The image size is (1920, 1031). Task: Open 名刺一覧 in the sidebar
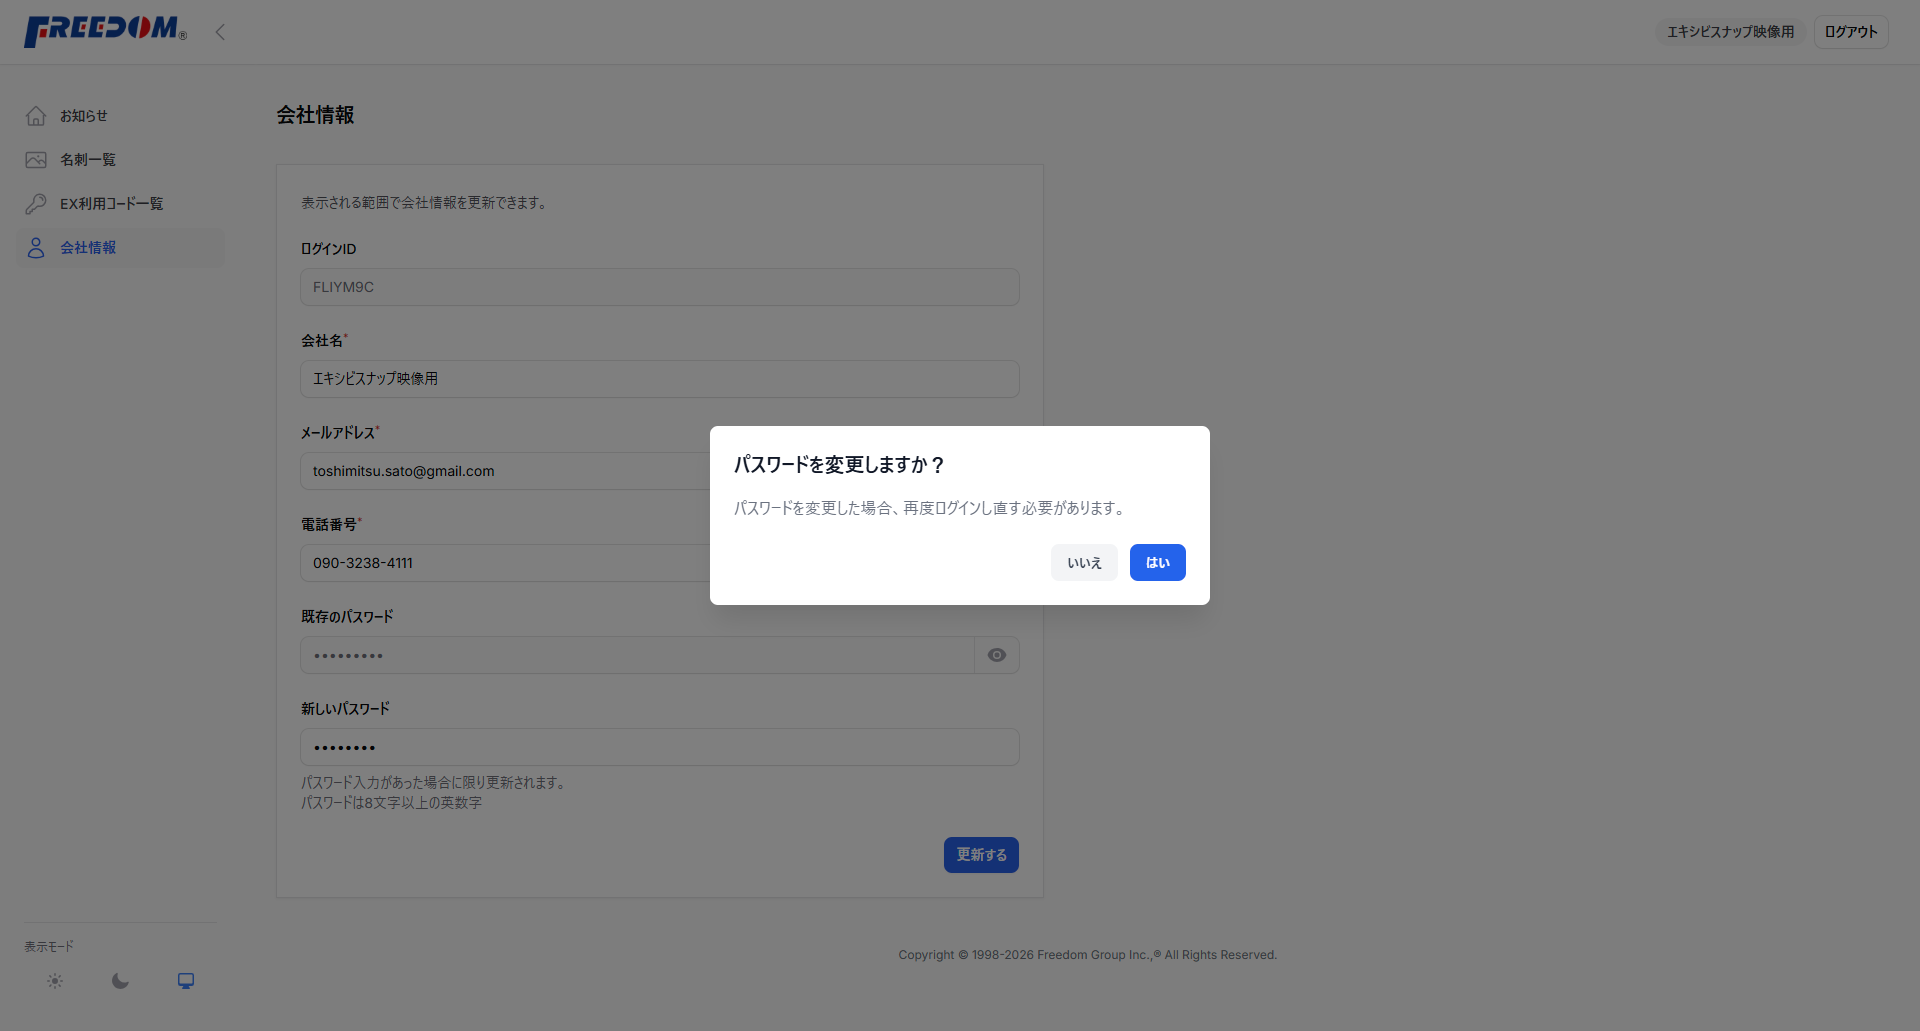[x=121, y=160]
